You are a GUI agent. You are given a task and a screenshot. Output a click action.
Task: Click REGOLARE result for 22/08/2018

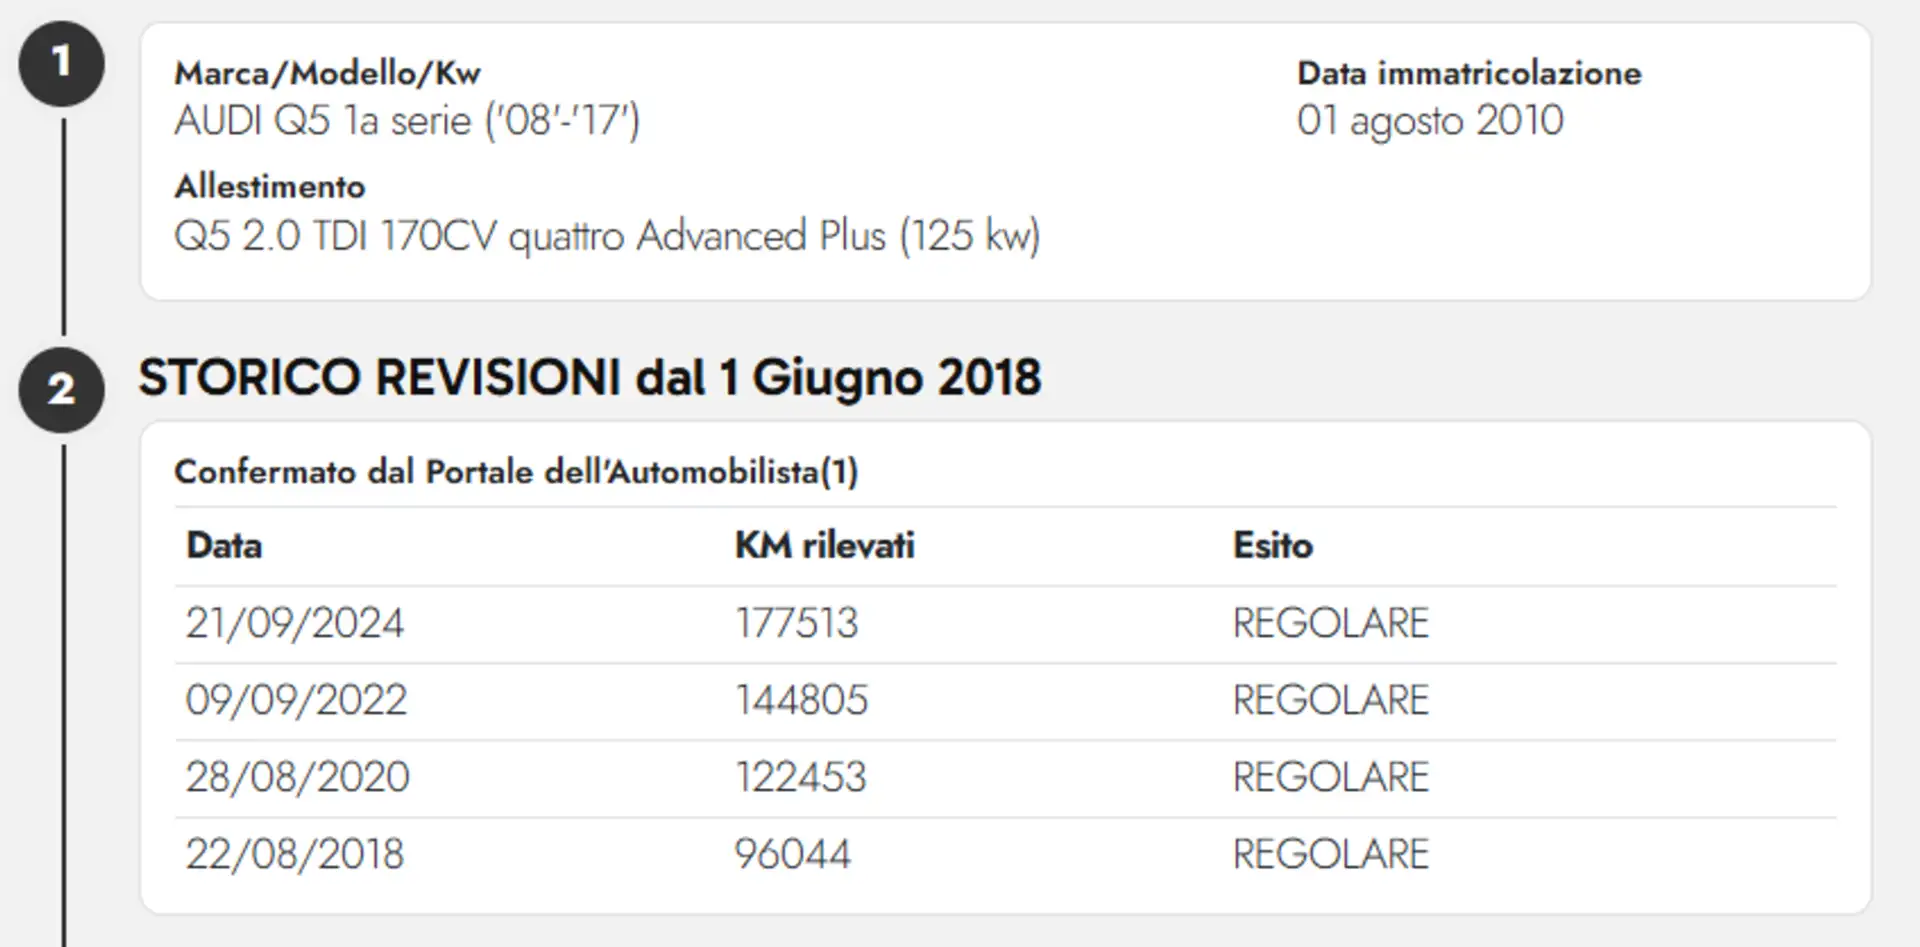tap(1330, 854)
